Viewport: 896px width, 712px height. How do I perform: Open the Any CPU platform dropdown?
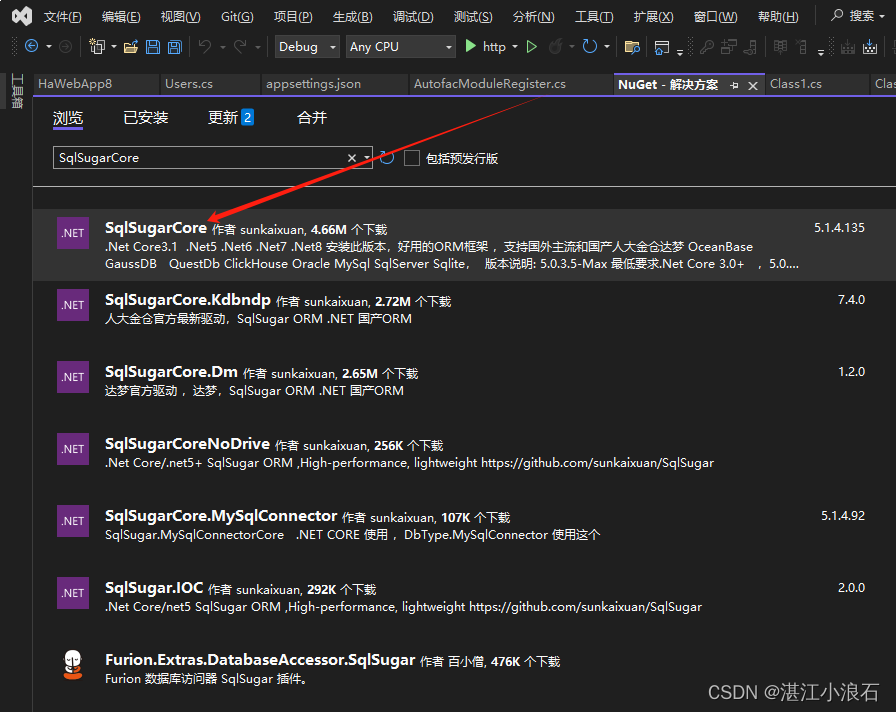pos(401,47)
